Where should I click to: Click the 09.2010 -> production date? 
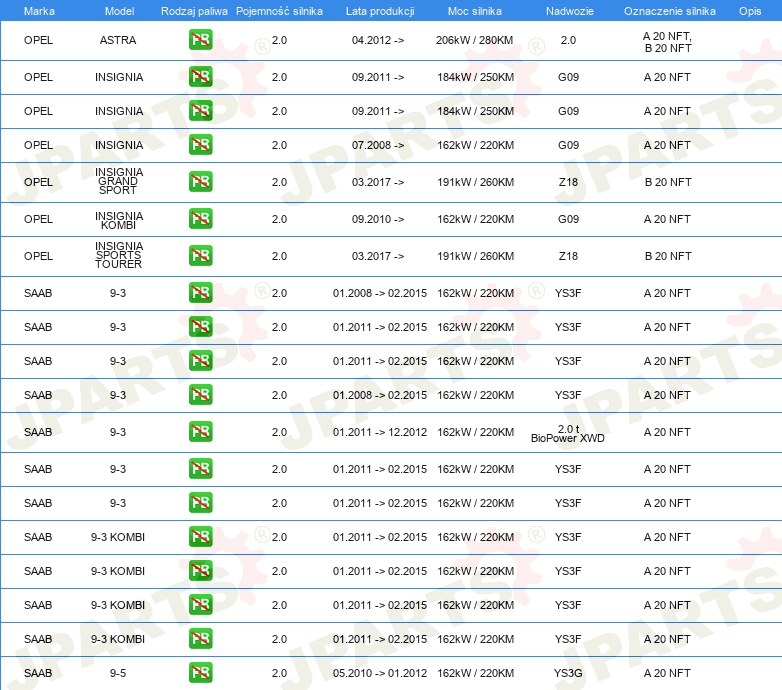click(x=378, y=219)
